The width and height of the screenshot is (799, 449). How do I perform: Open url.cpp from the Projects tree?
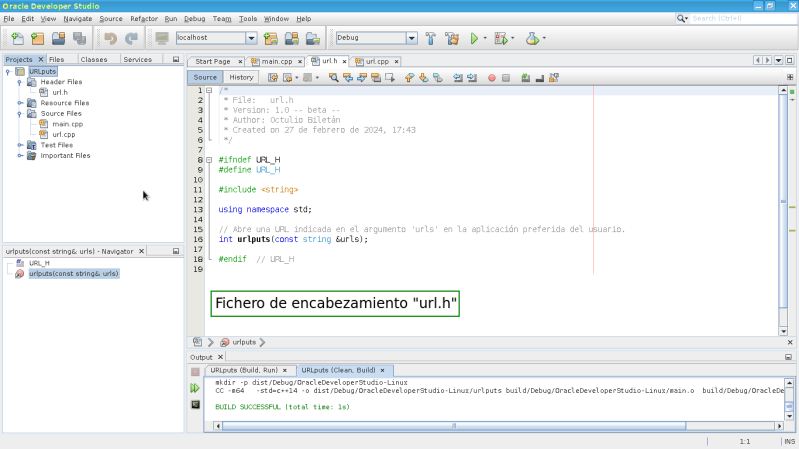[63, 134]
